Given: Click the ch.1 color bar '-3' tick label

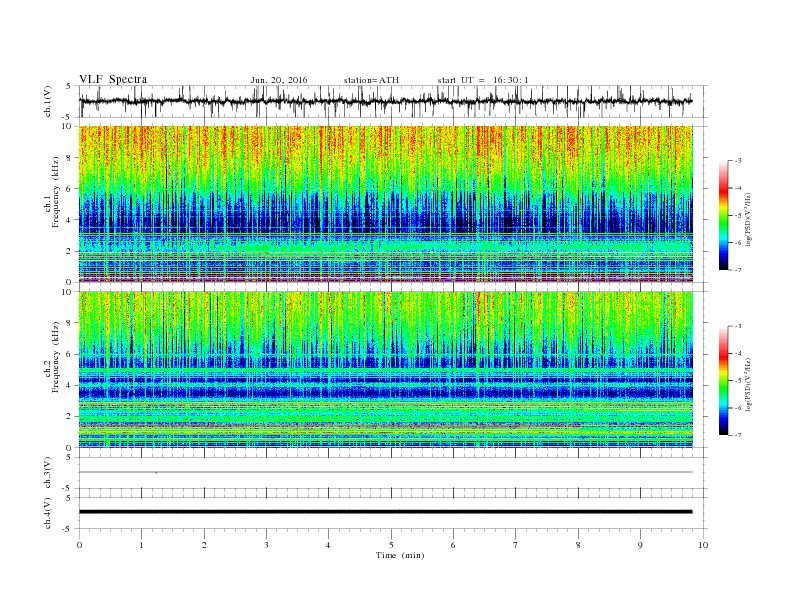Looking at the screenshot, I should tap(737, 161).
